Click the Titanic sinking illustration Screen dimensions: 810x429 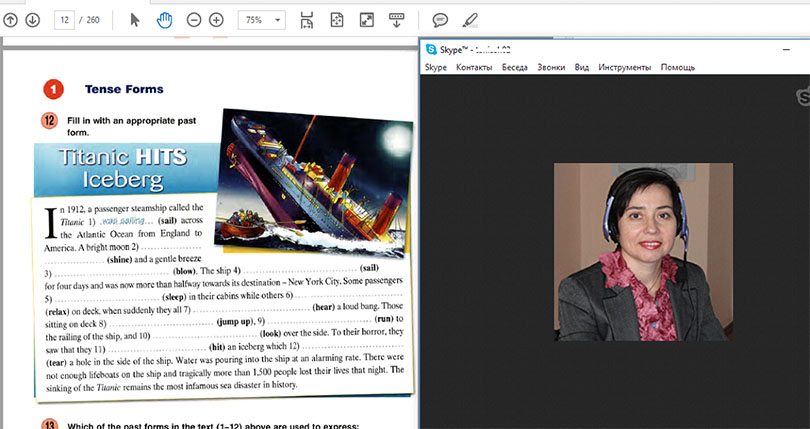tap(313, 182)
